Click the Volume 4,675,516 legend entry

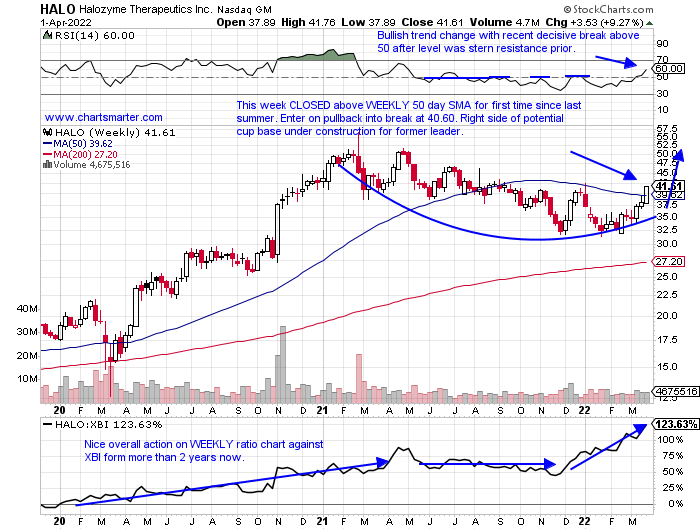pos(92,165)
